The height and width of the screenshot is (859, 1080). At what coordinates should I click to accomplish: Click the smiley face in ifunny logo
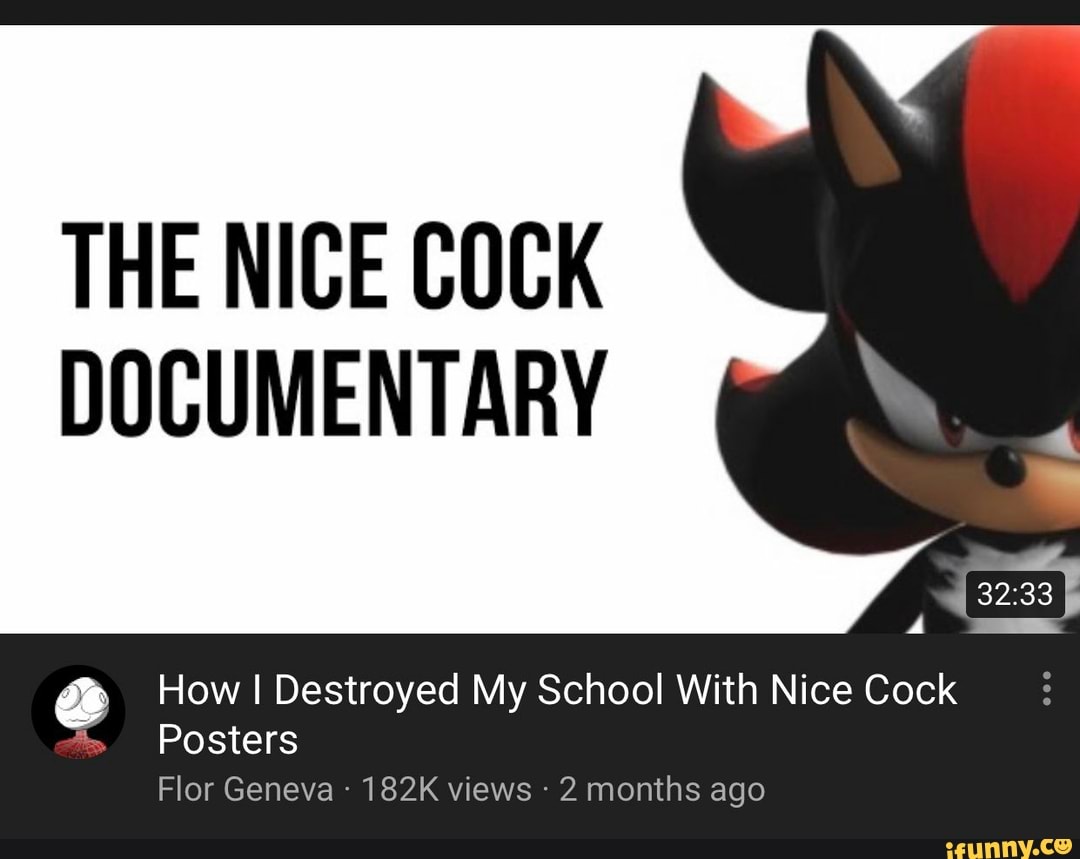(x=1062, y=845)
